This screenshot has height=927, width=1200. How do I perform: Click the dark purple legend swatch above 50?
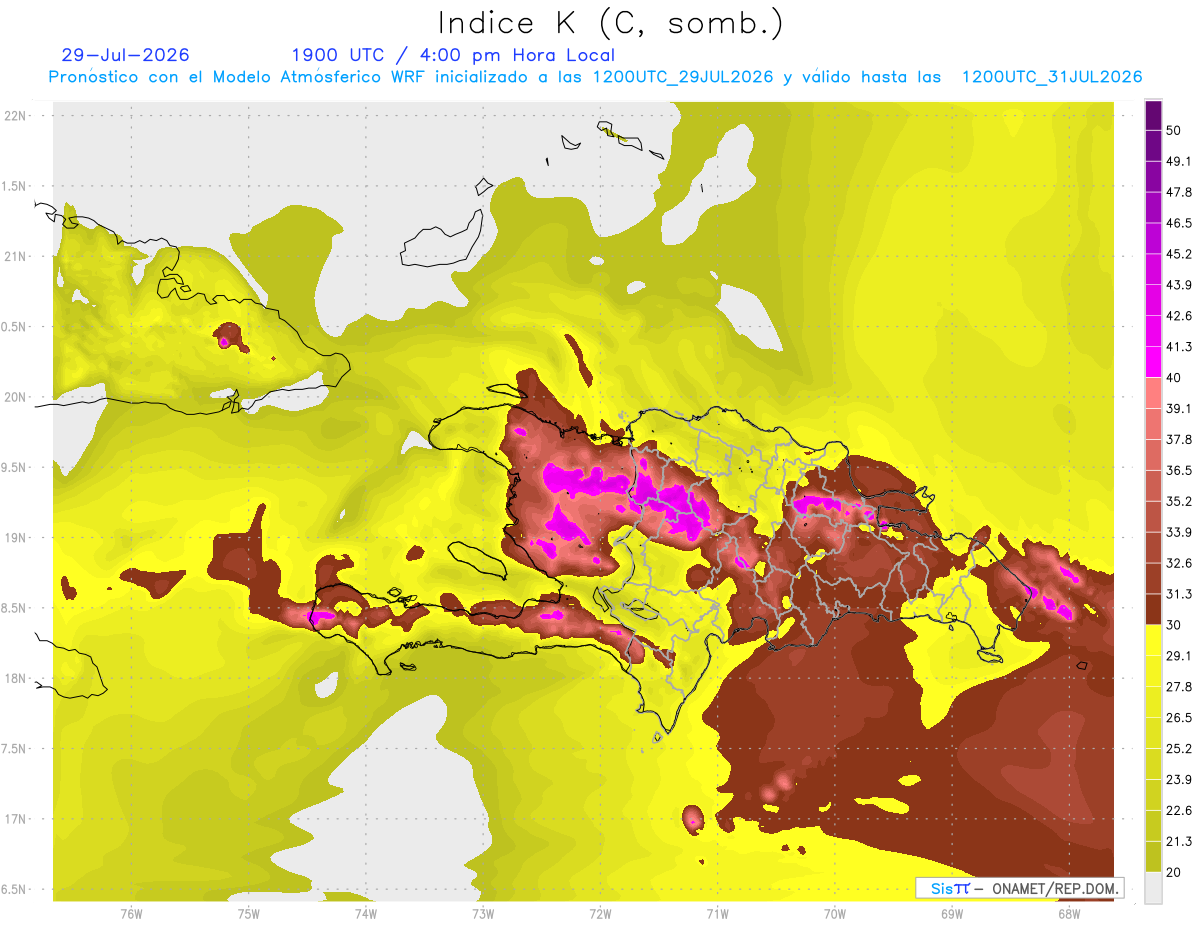(x=1153, y=115)
